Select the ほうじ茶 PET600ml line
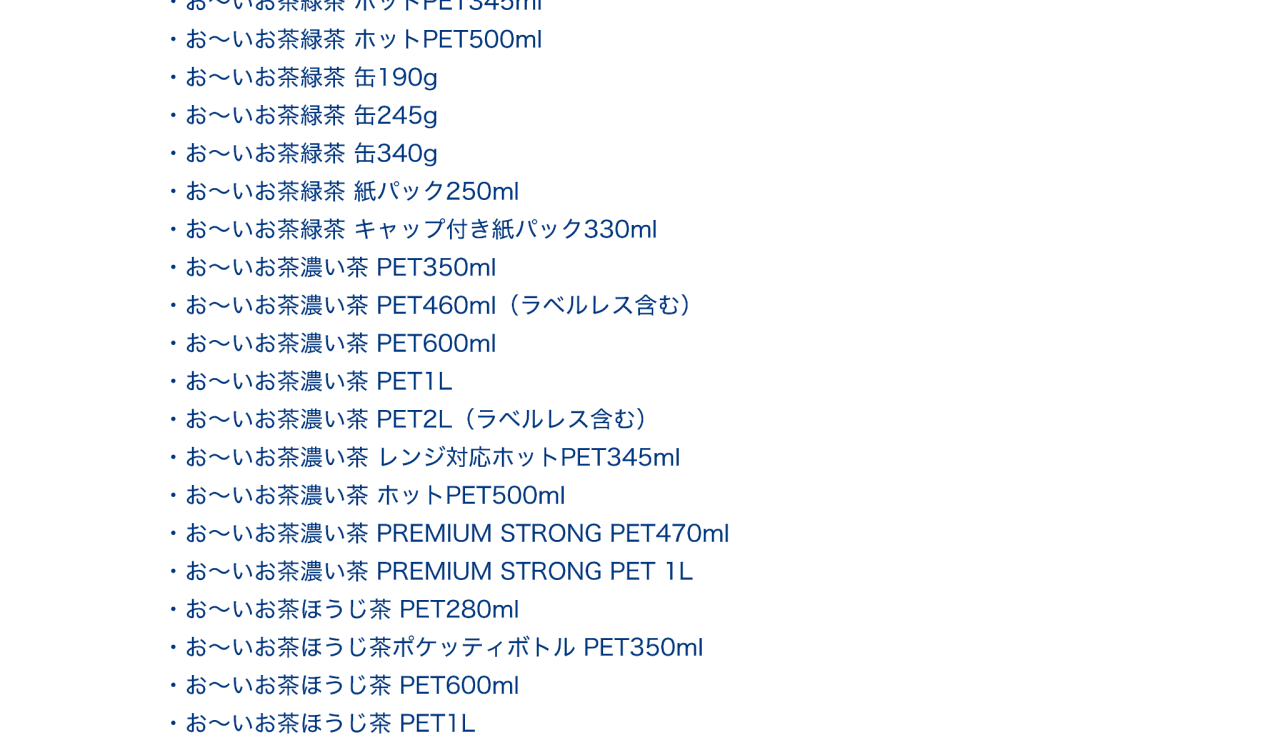Viewport: 1280px width, 750px height. point(352,686)
